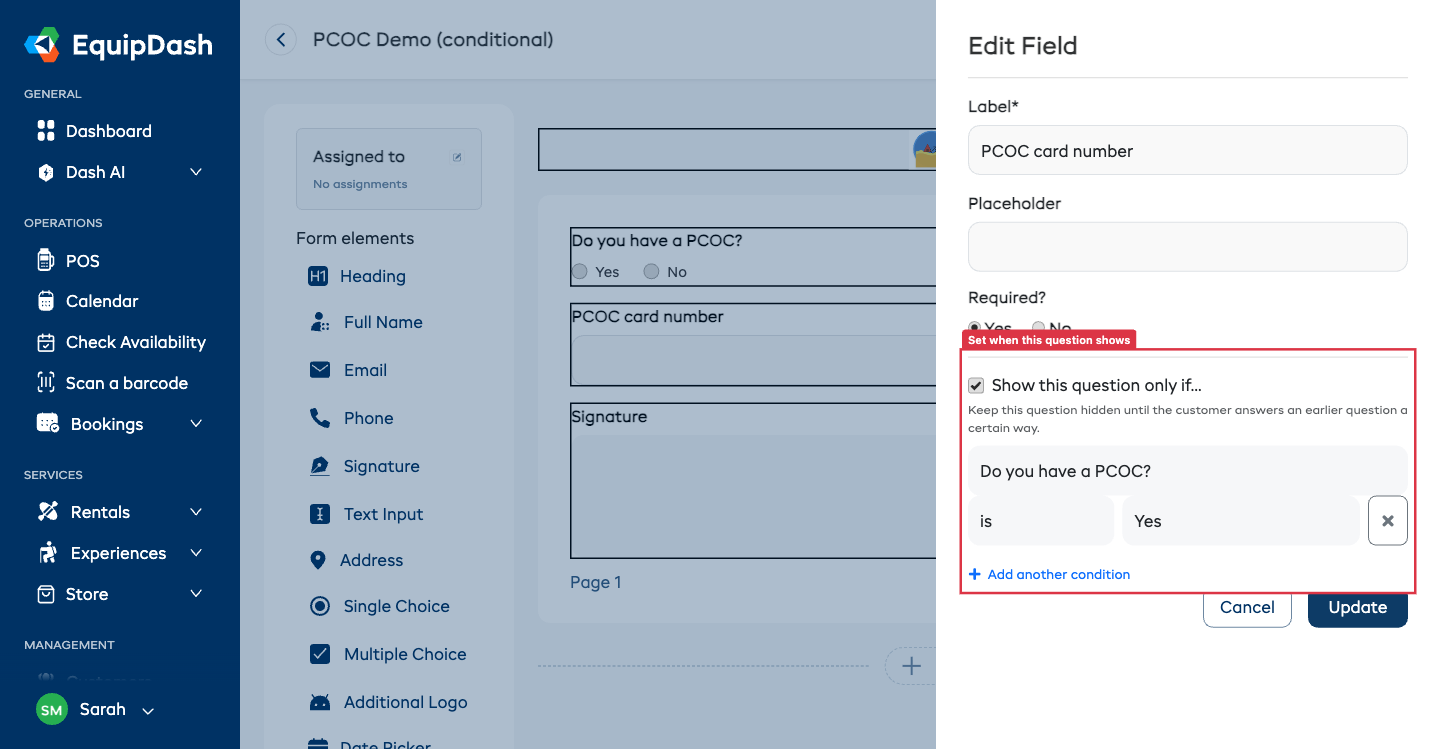Click the POS terminal icon
The width and height of the screenshot is (1440, 749).
coord(45,261)
